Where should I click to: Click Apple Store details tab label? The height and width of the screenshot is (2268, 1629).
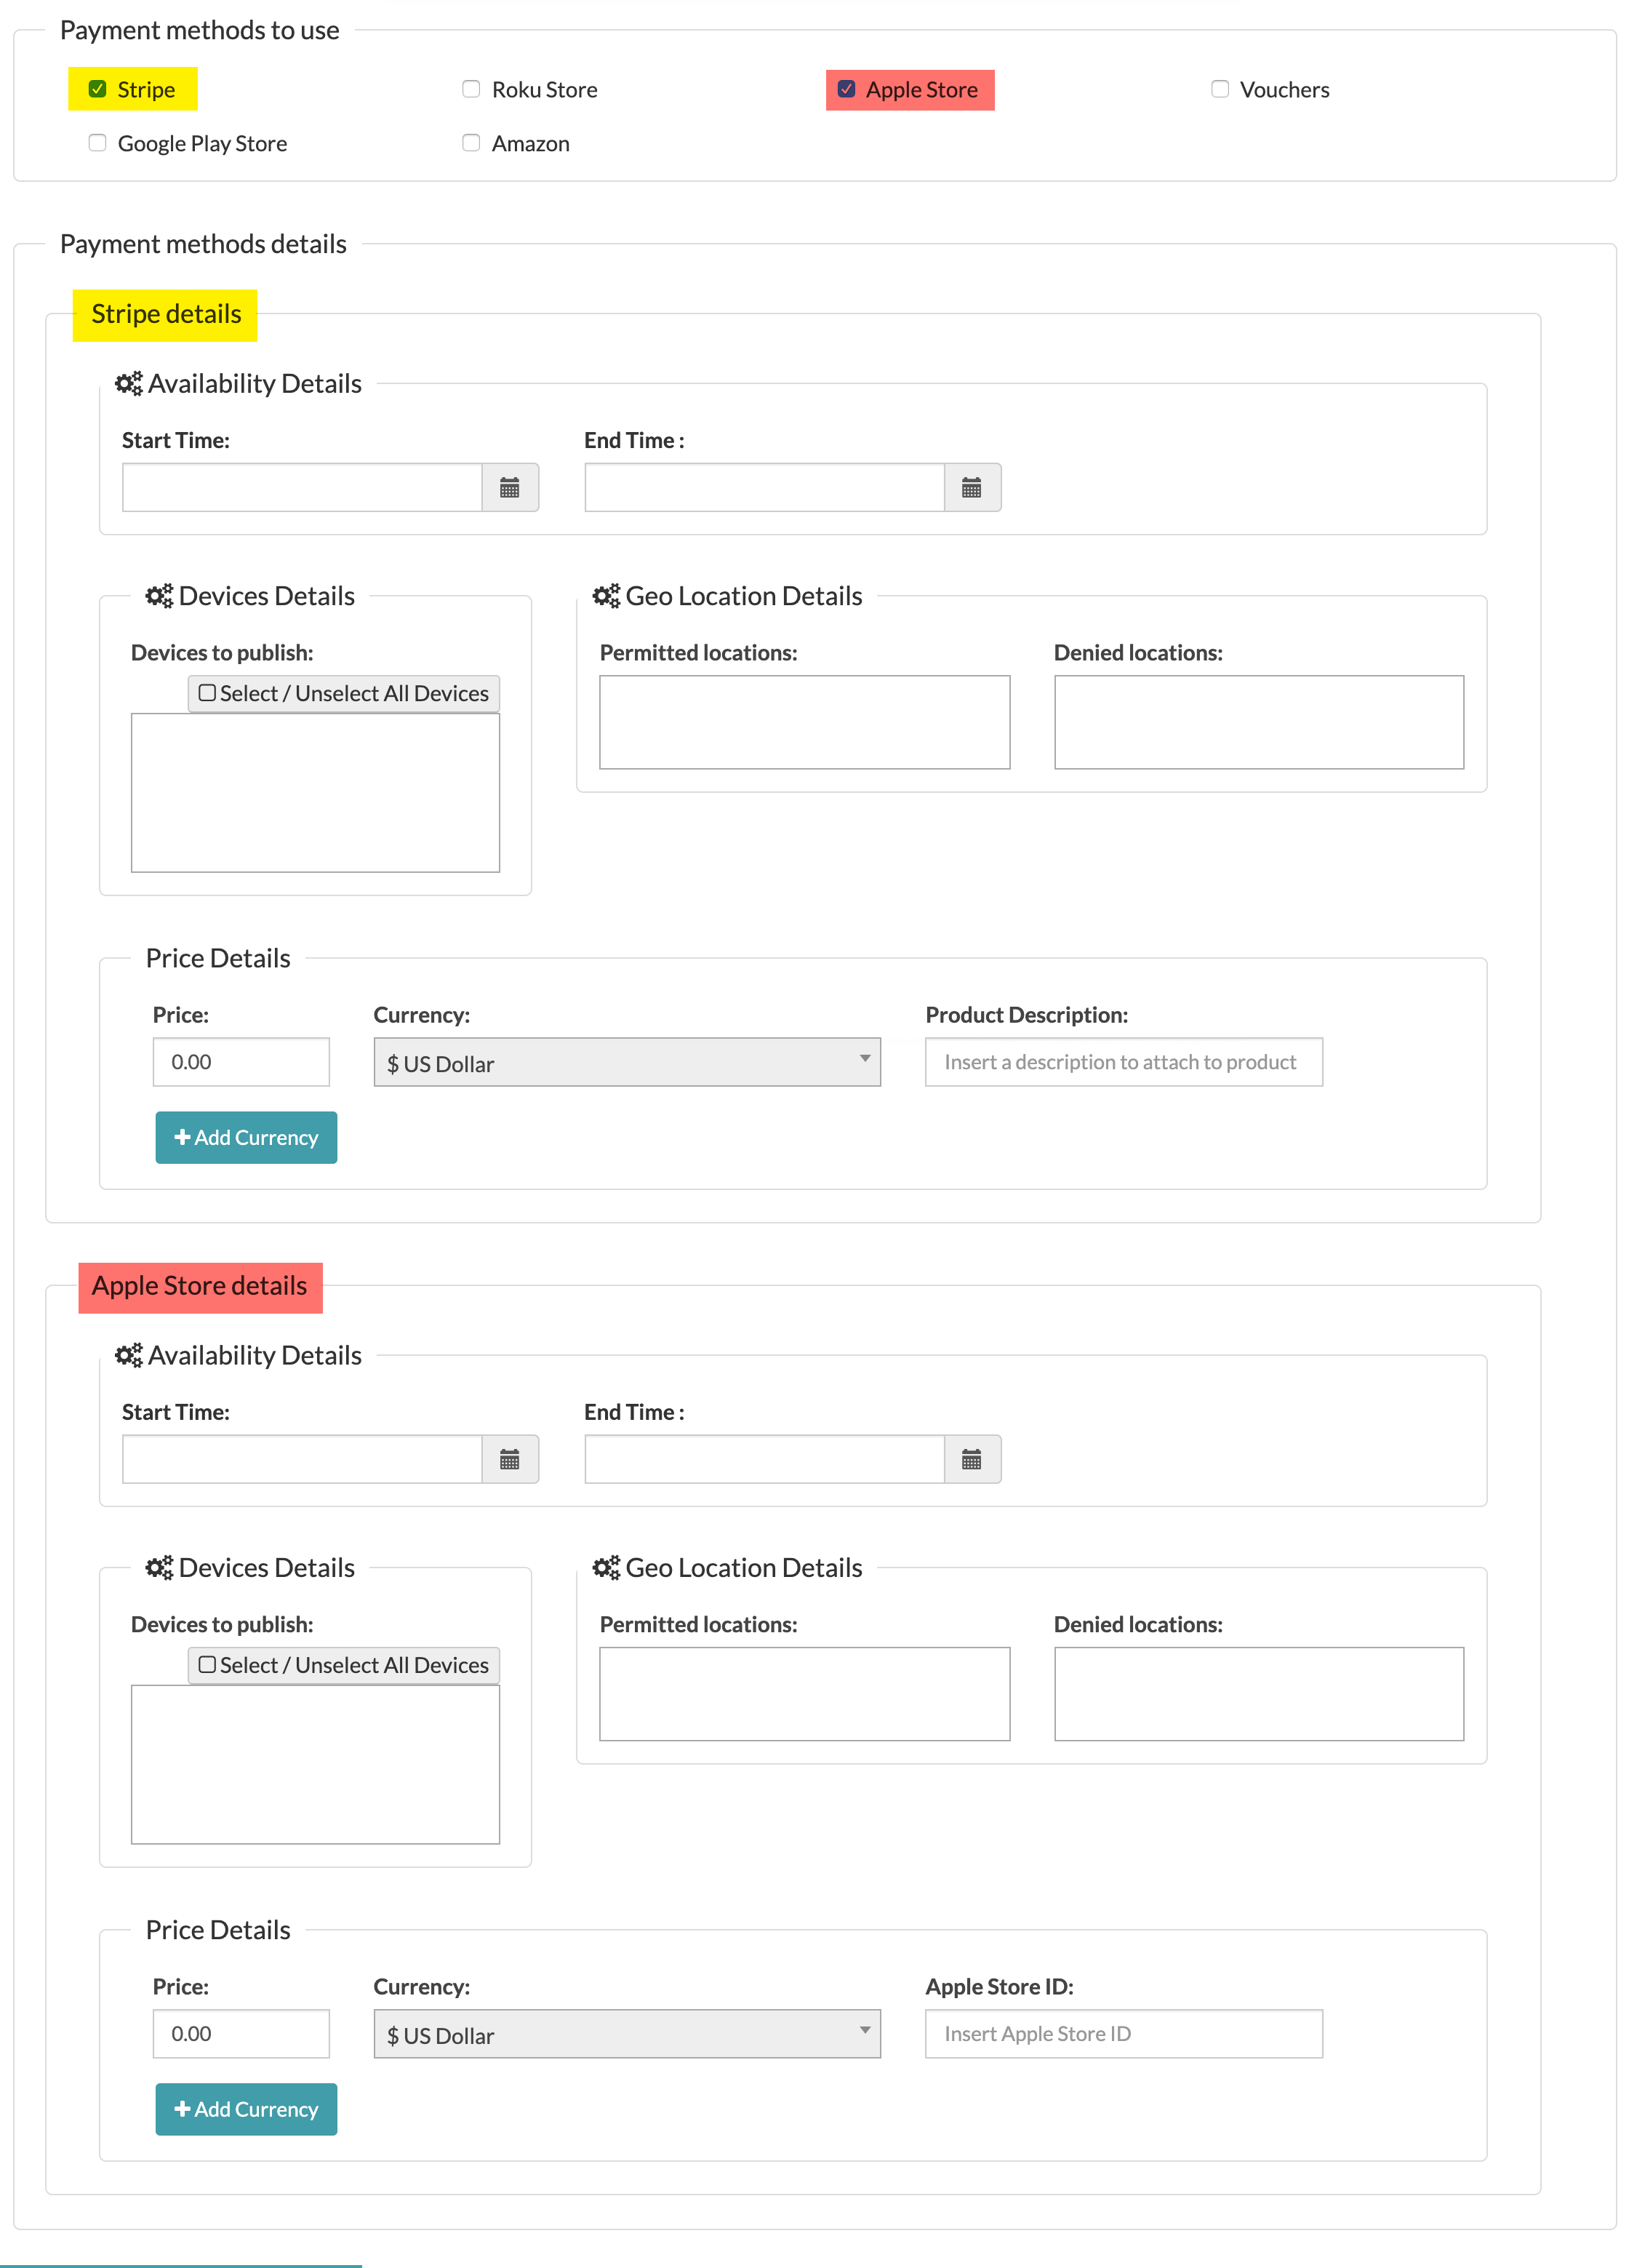click(199, 1285)
